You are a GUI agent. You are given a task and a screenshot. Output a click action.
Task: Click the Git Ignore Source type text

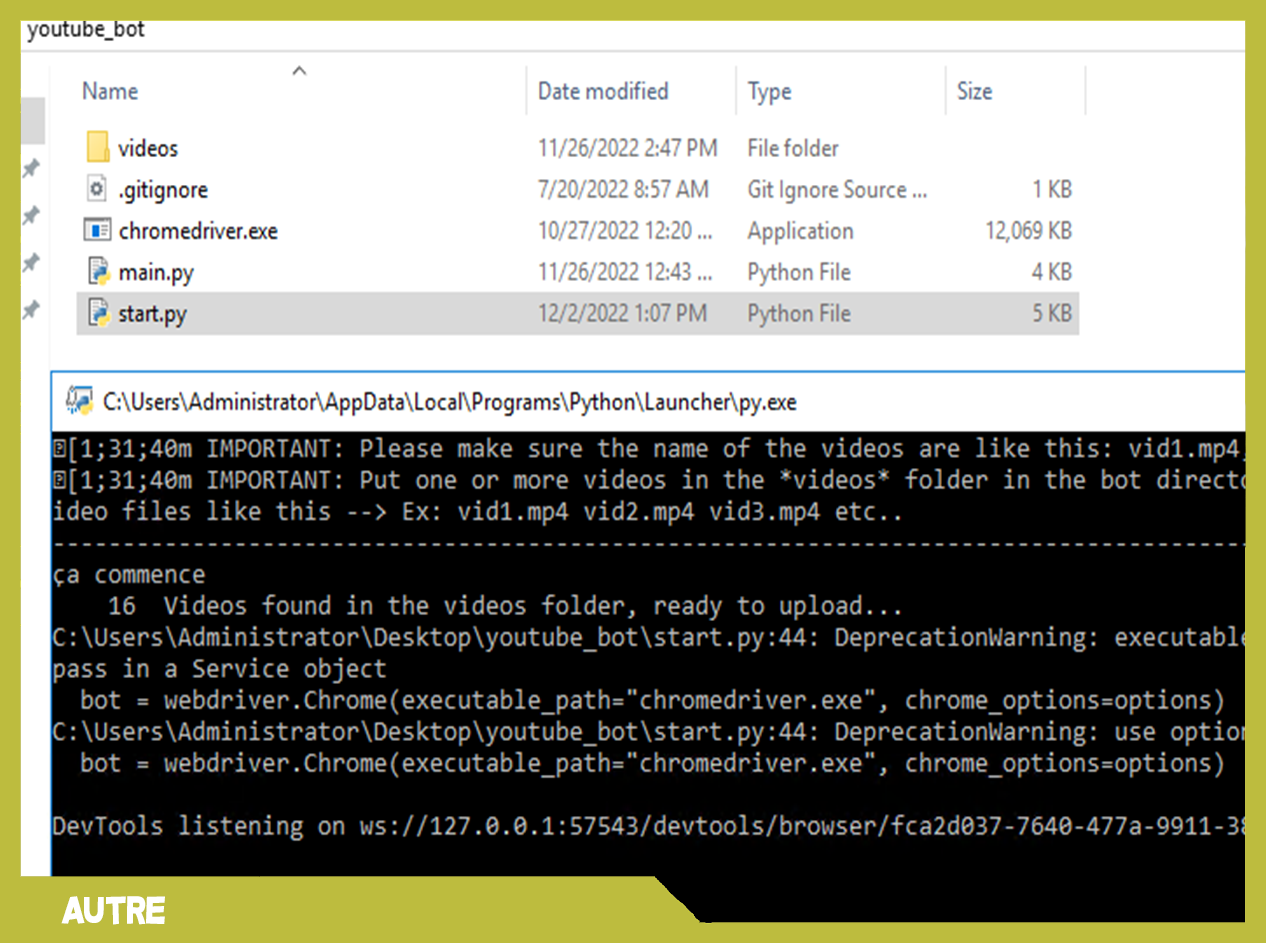coord(836,189)
